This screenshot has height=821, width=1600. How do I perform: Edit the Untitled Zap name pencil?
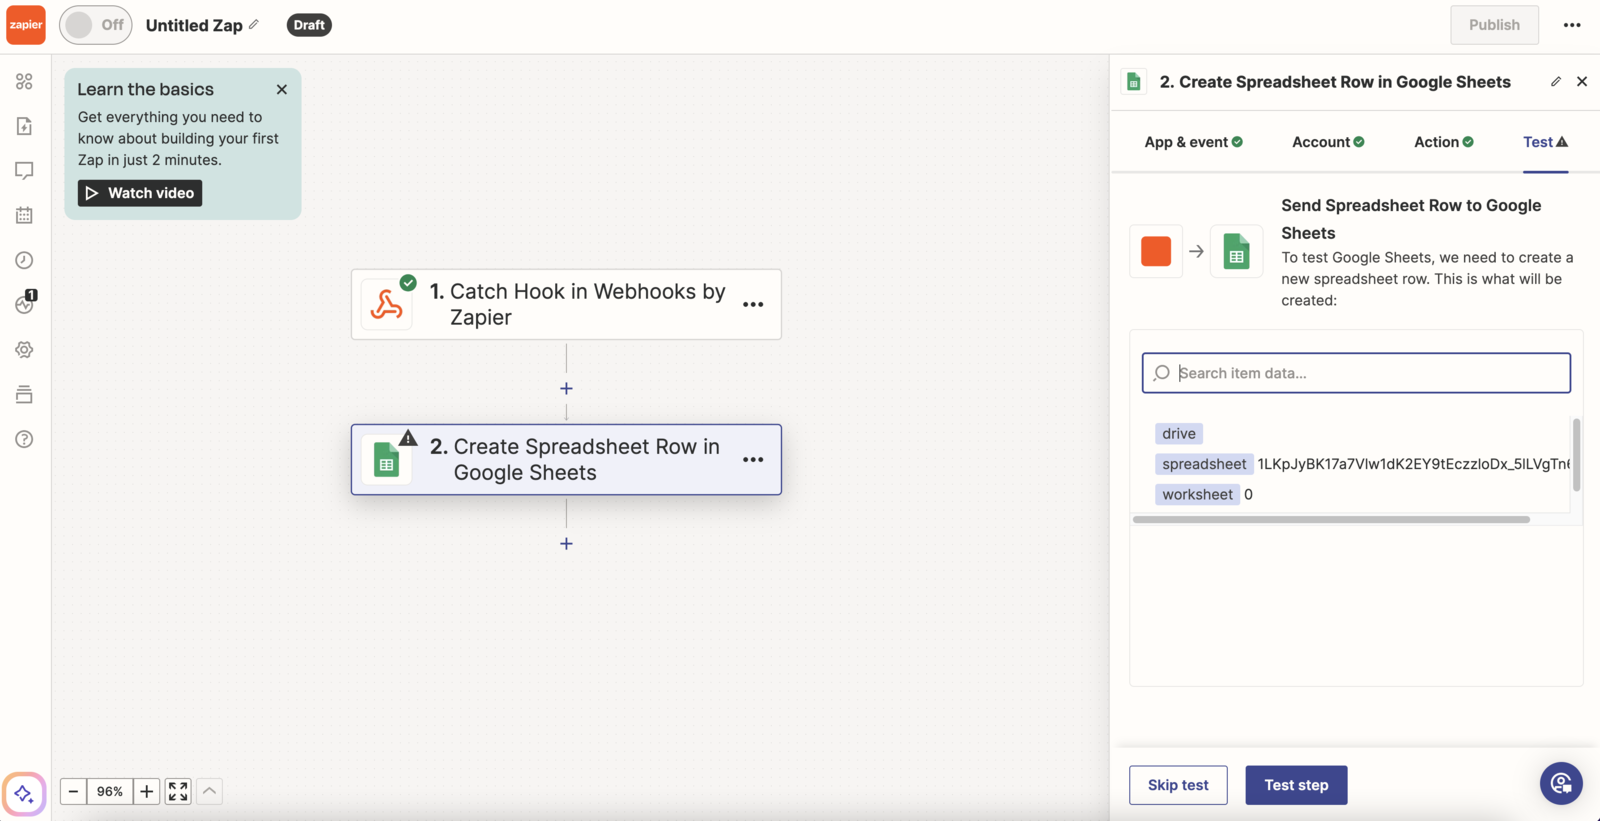point(254,25)
